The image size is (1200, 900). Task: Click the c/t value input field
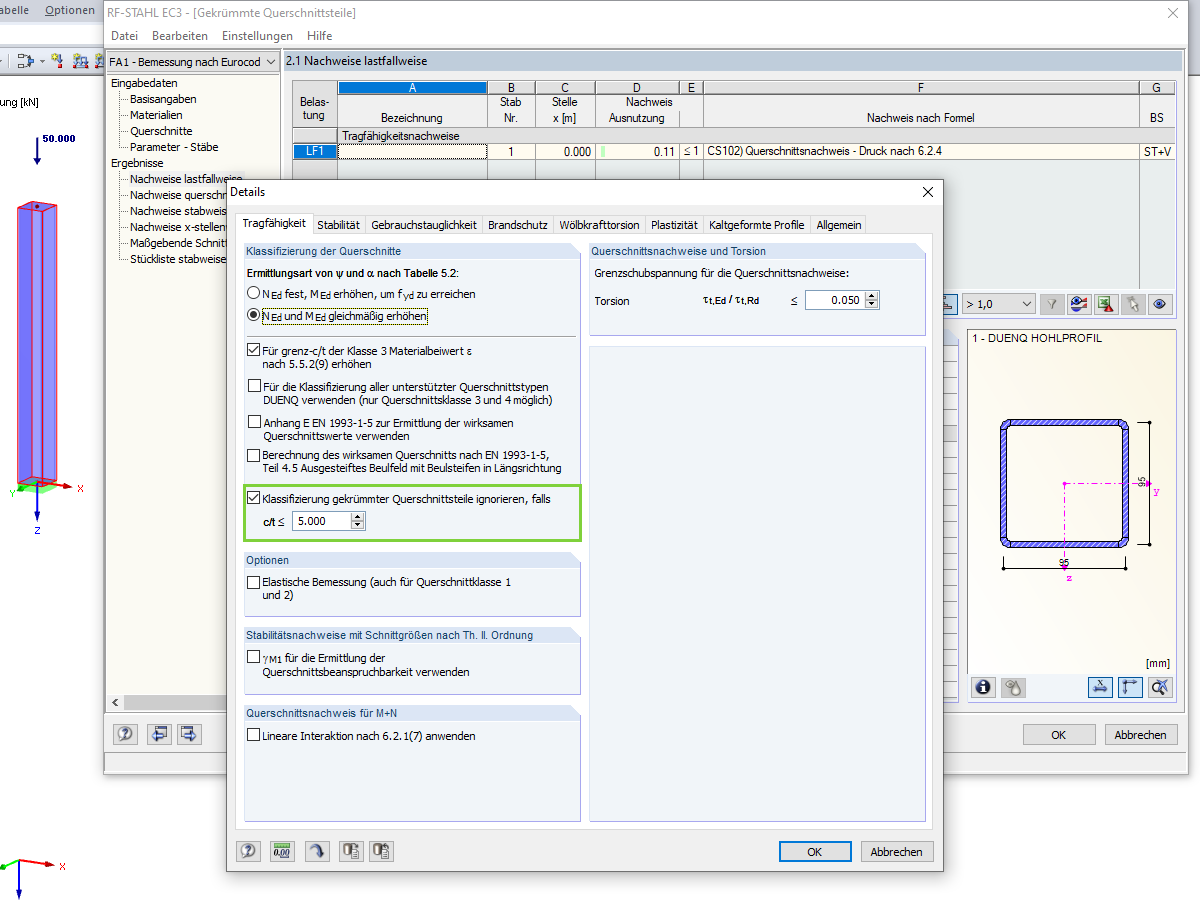[322, 521]
